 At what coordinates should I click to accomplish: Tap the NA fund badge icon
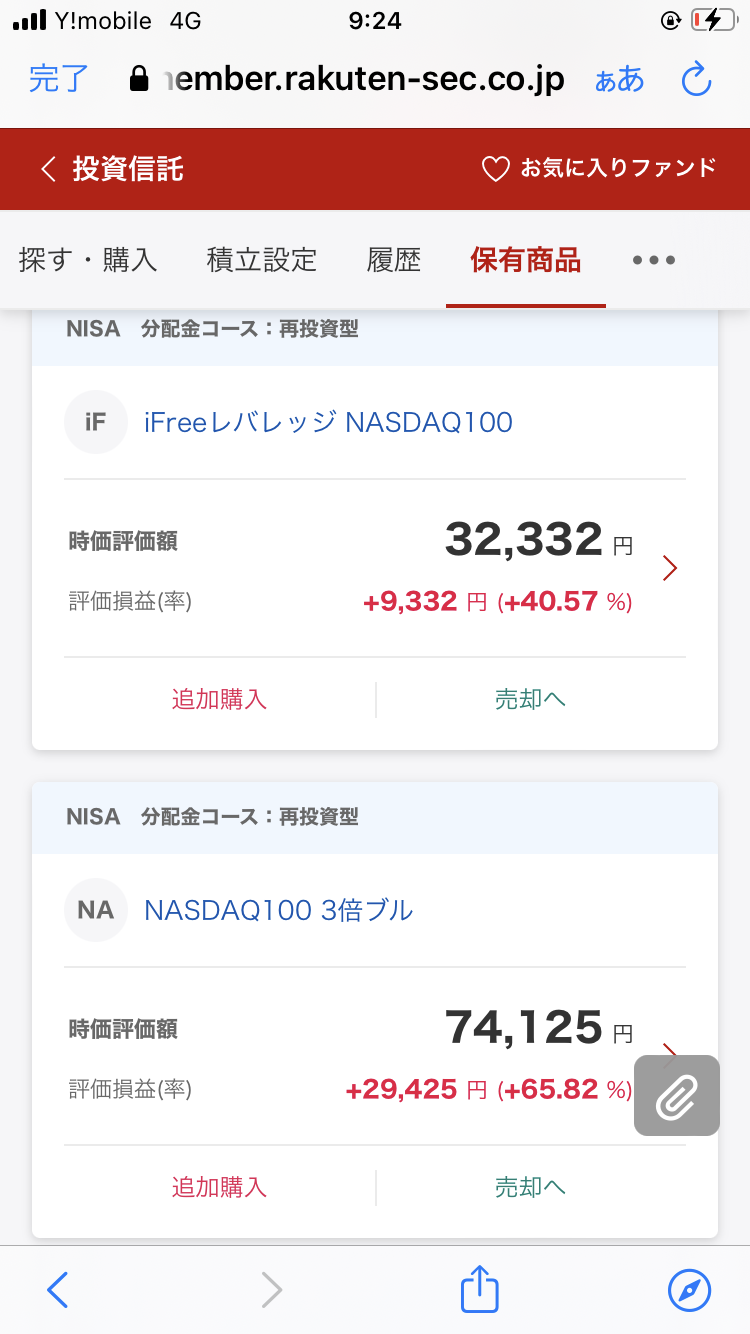click(96, 910)
